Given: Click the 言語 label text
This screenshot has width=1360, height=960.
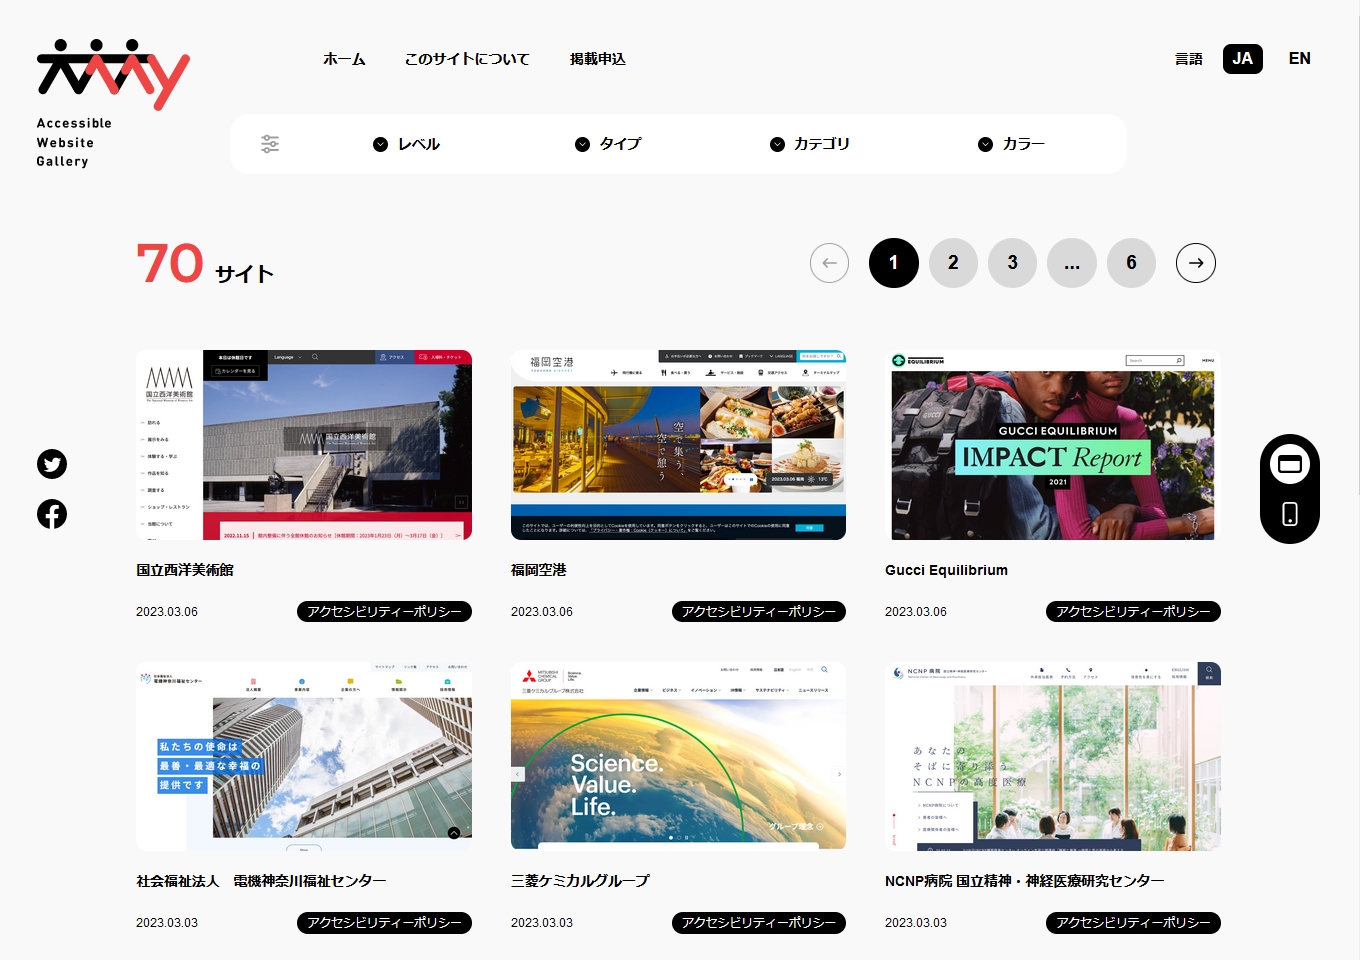Looking at the screenshot, I should tap(1189, 59).
